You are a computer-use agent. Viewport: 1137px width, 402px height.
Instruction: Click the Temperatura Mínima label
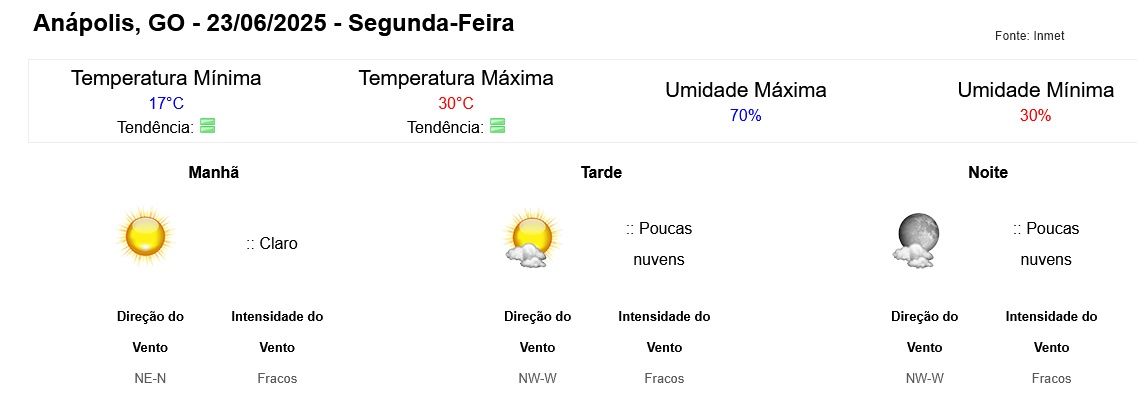pos(166,78)
